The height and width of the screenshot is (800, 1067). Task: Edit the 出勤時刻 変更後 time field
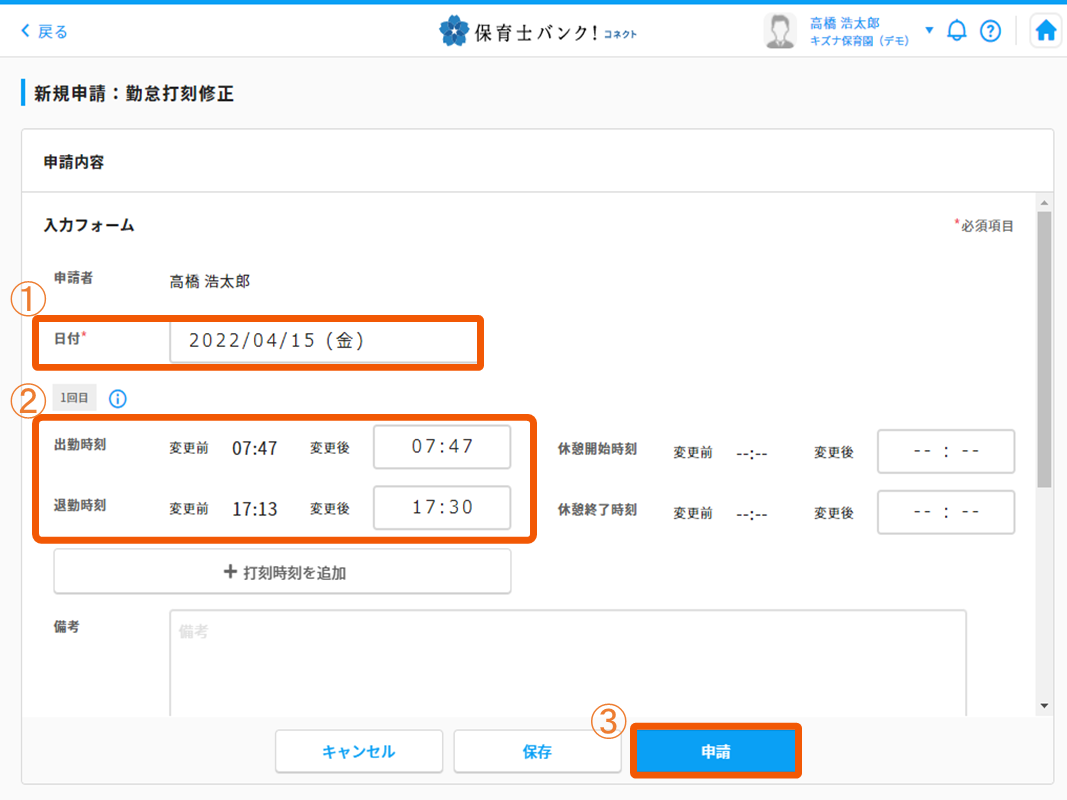click(442, 447)
